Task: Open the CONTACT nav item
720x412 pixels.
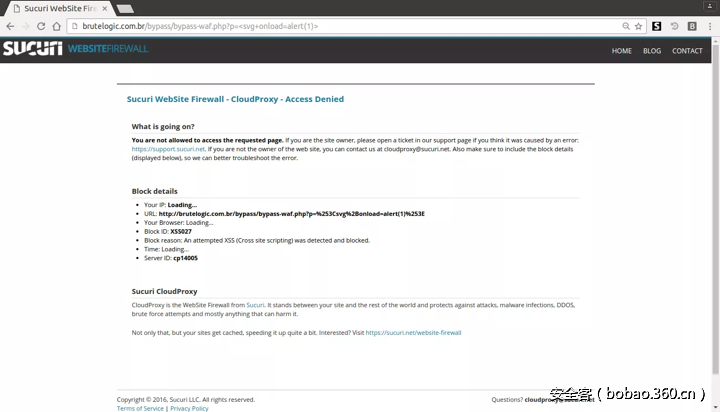Action: coord(687,50)
